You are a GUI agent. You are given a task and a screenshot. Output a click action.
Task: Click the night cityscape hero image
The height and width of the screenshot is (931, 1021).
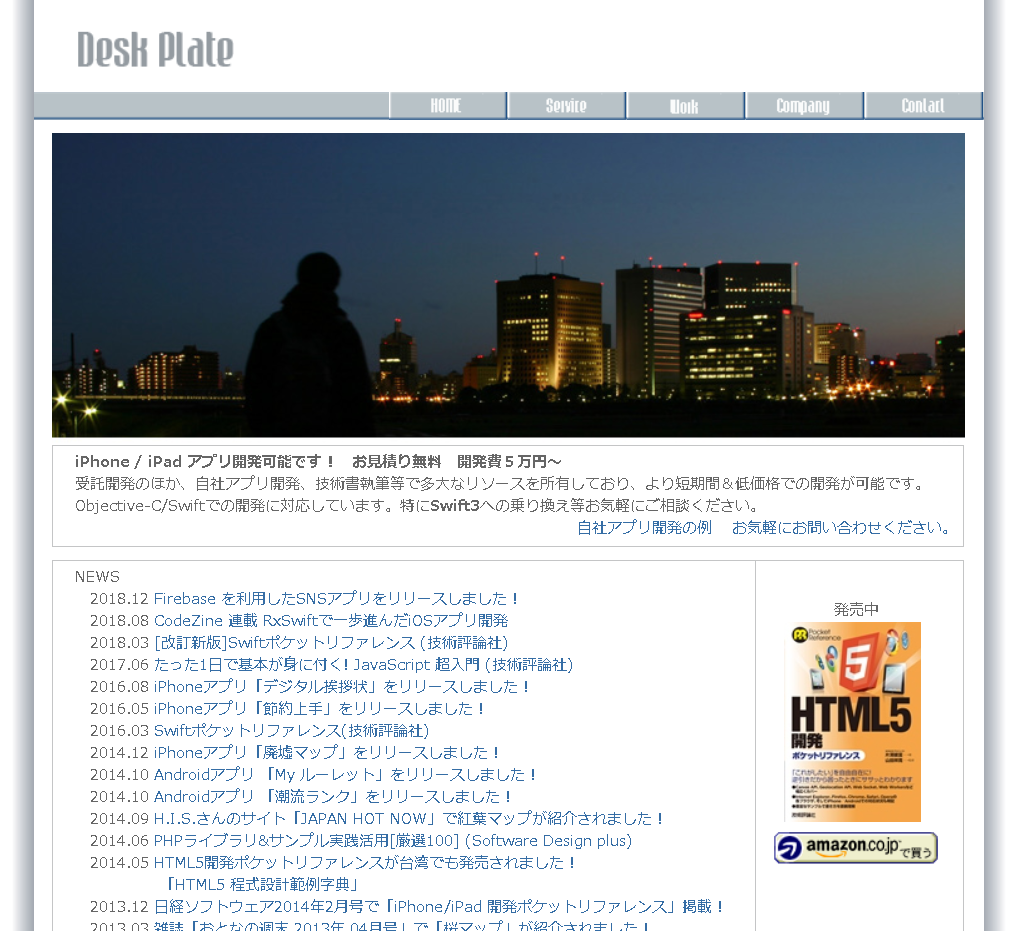(508, 286)
